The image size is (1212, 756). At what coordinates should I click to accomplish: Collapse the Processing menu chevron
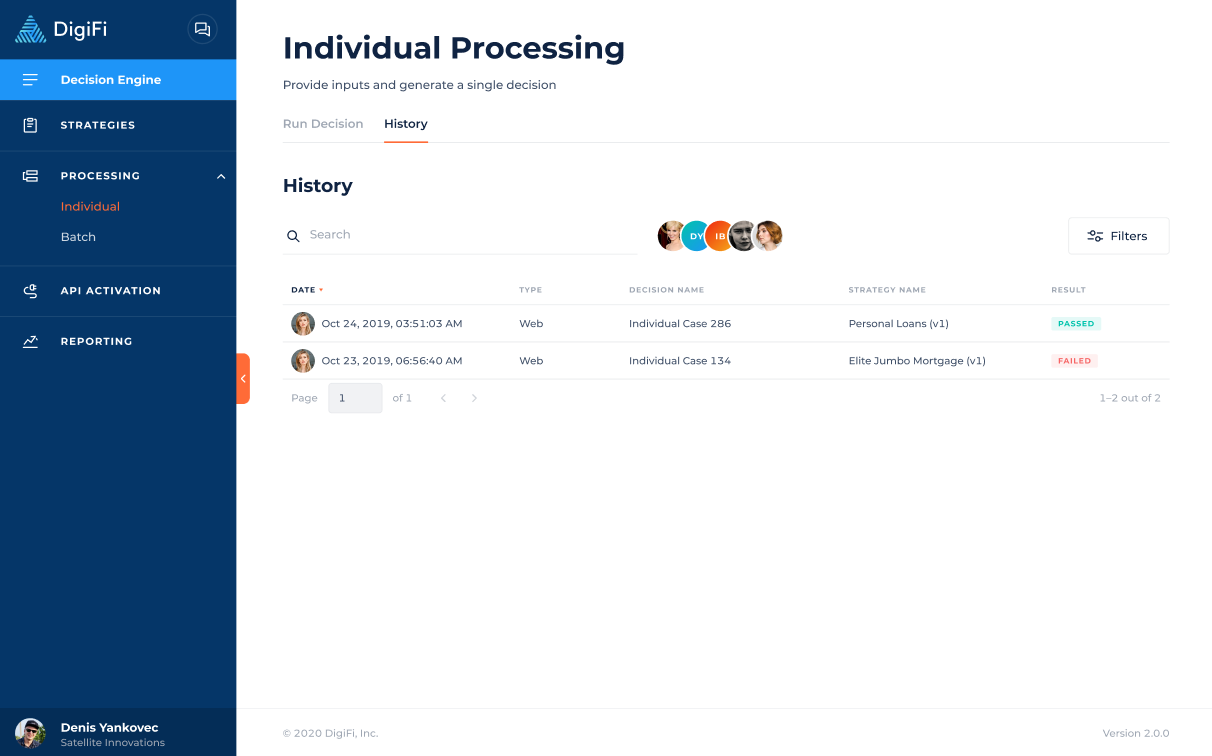221,176
